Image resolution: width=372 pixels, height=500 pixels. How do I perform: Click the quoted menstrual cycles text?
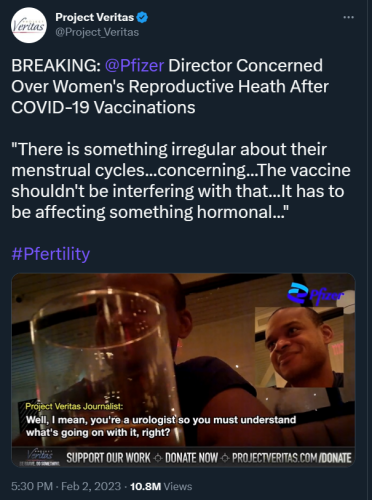pyautogui.click(x=181, y=180)
